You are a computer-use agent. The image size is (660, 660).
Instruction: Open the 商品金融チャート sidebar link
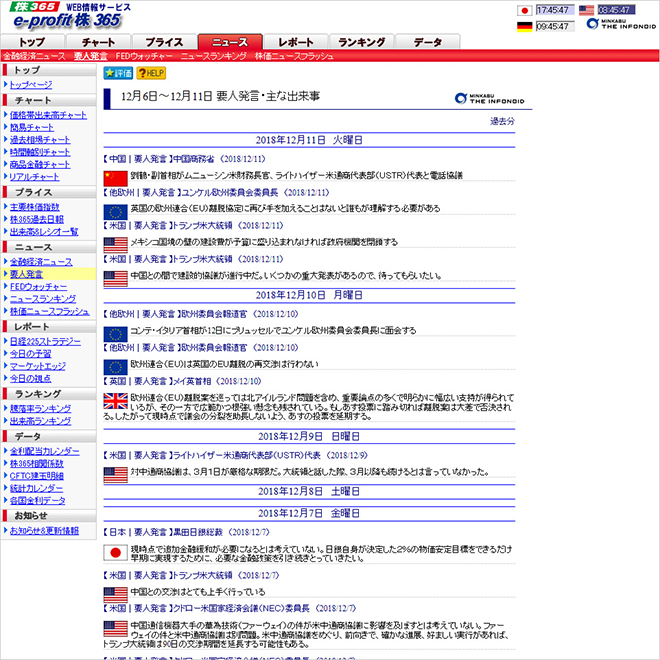pyautogui.click(x=40, y=165)
